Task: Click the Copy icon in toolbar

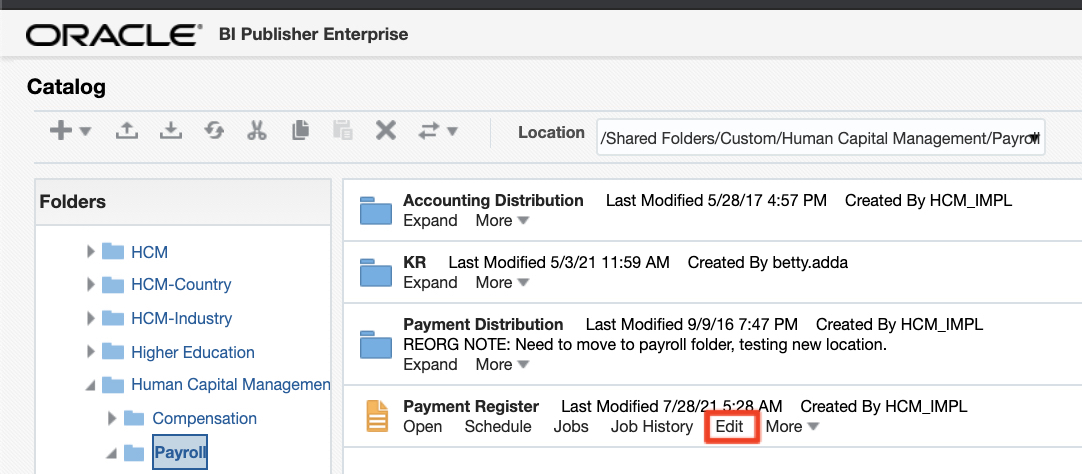Action: [x=300, y=131]
